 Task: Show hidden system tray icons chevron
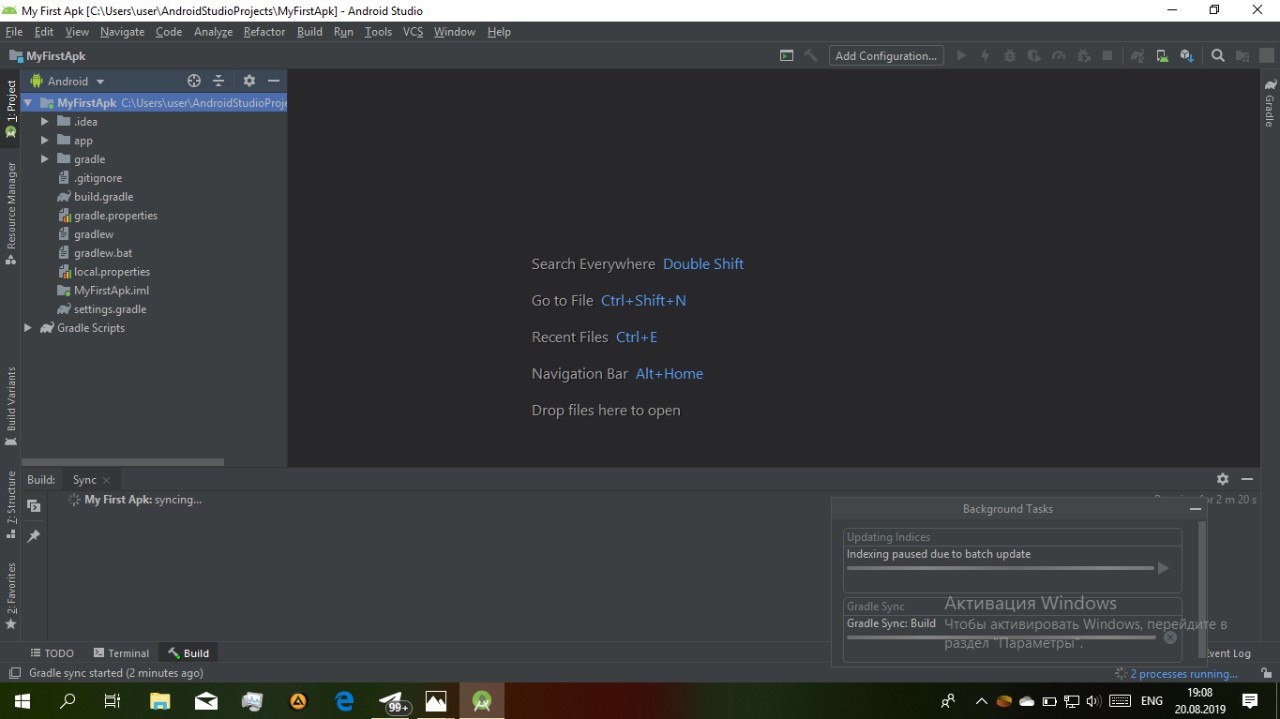981,701
